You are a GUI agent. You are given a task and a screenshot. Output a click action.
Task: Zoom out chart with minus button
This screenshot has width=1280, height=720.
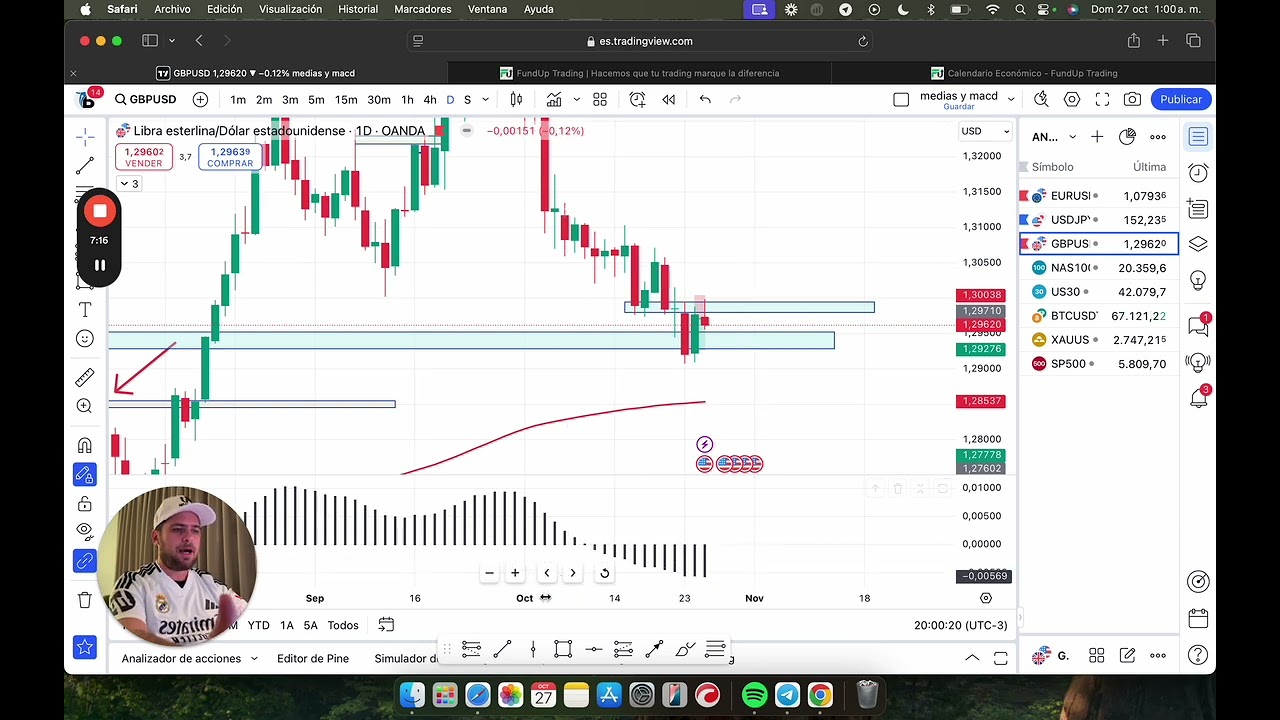[489, 573]
